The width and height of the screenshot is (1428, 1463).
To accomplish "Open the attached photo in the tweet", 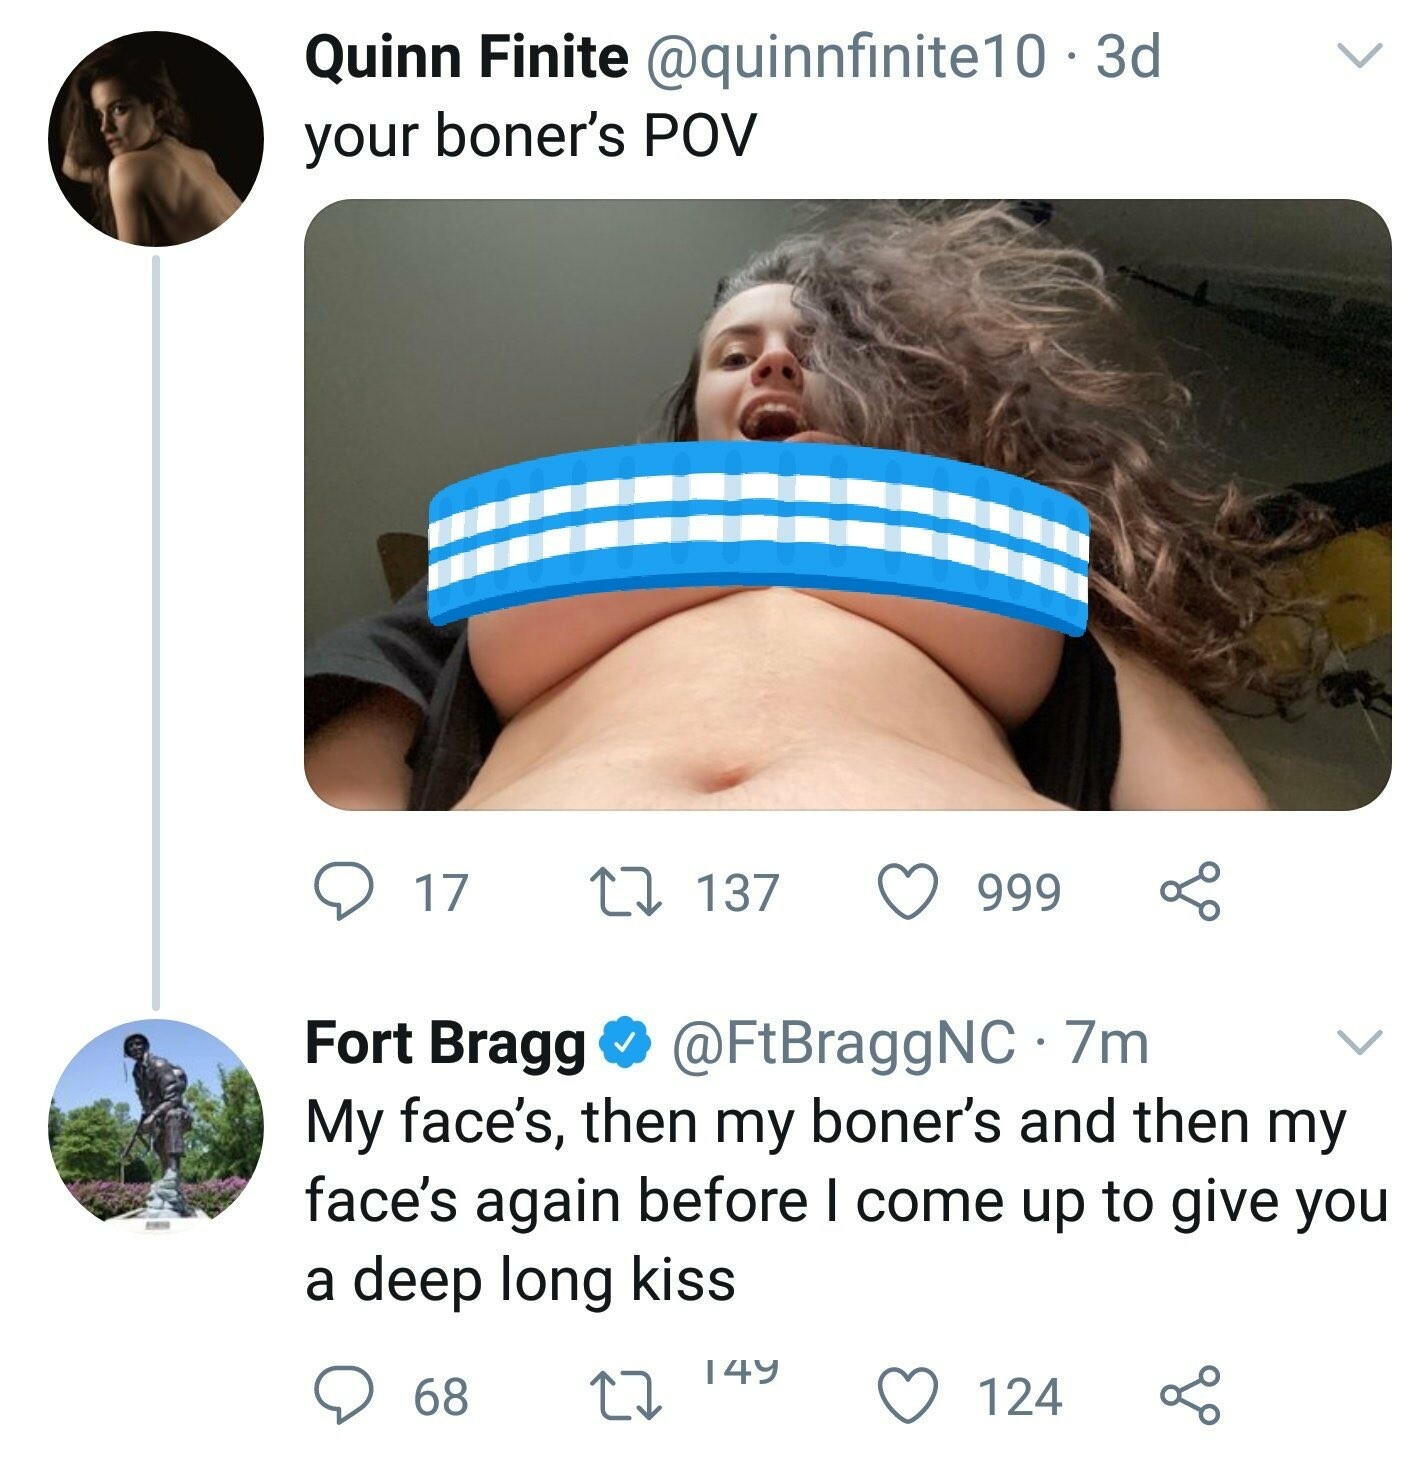I will click(846, 504).
